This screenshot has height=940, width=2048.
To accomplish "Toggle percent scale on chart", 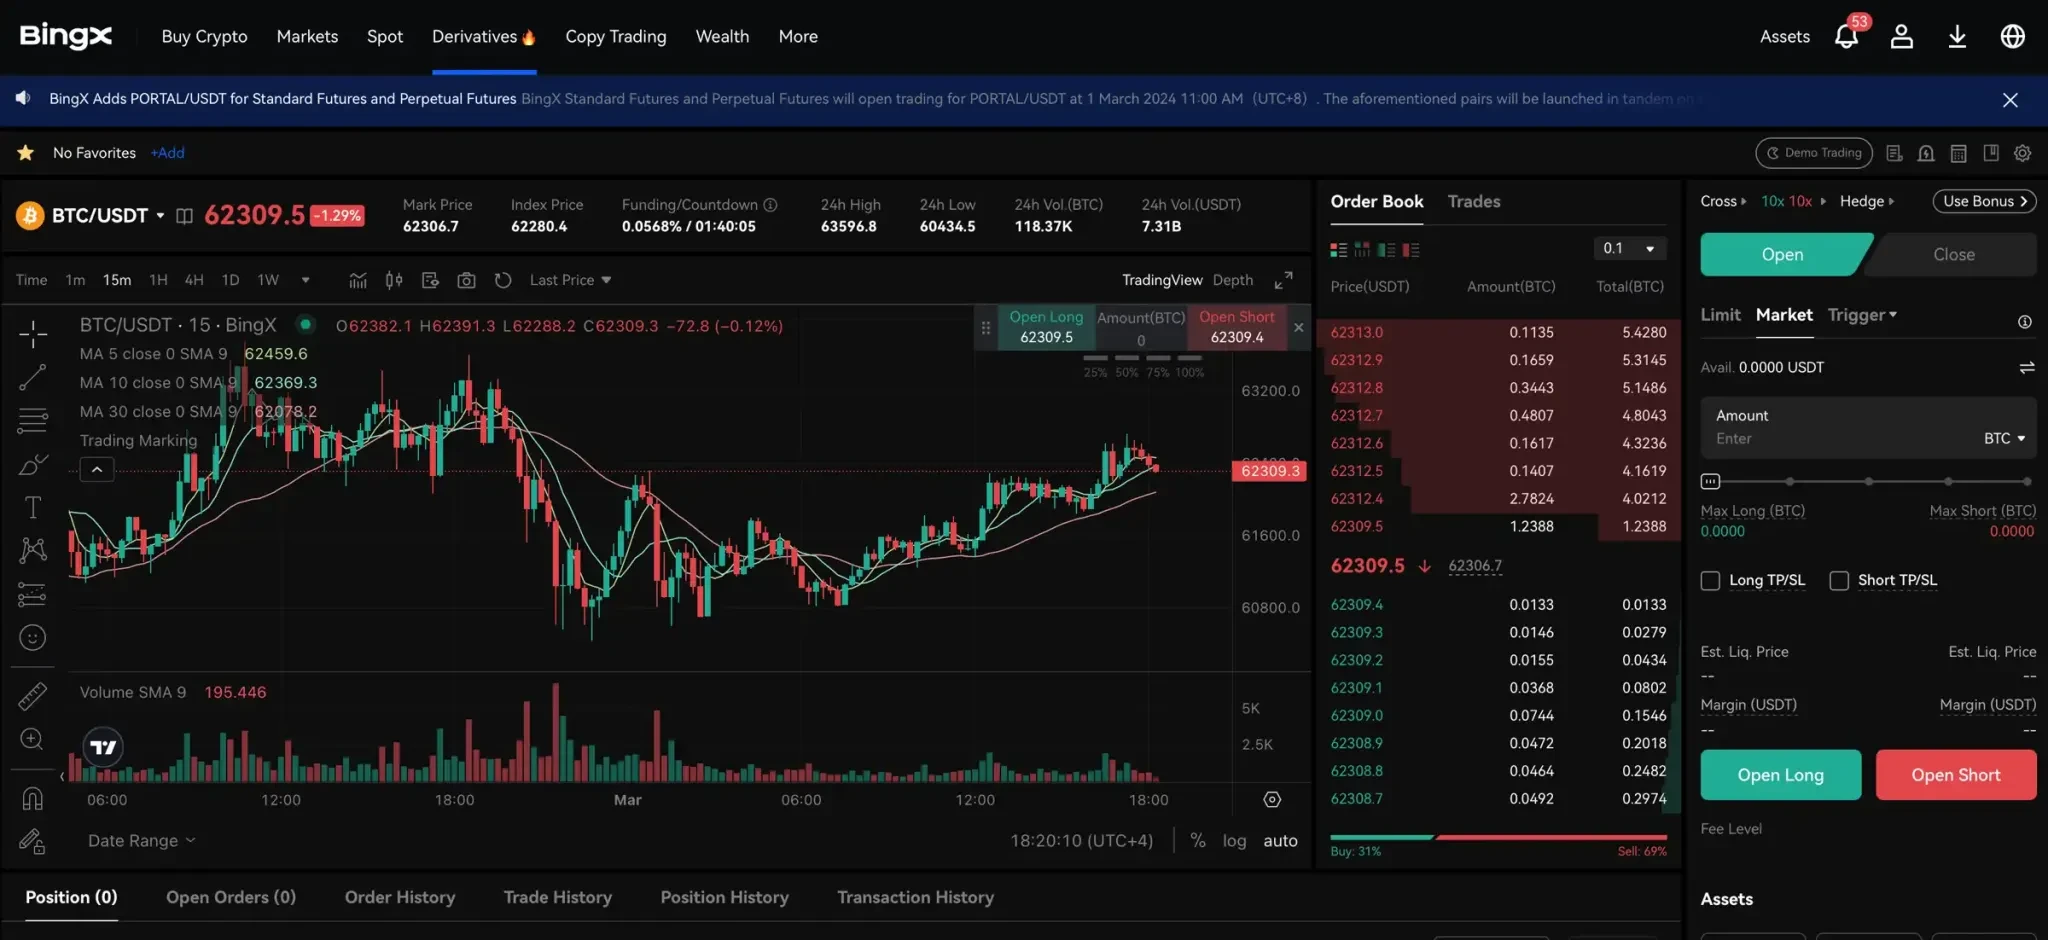I will click(x=1198, y=841).
